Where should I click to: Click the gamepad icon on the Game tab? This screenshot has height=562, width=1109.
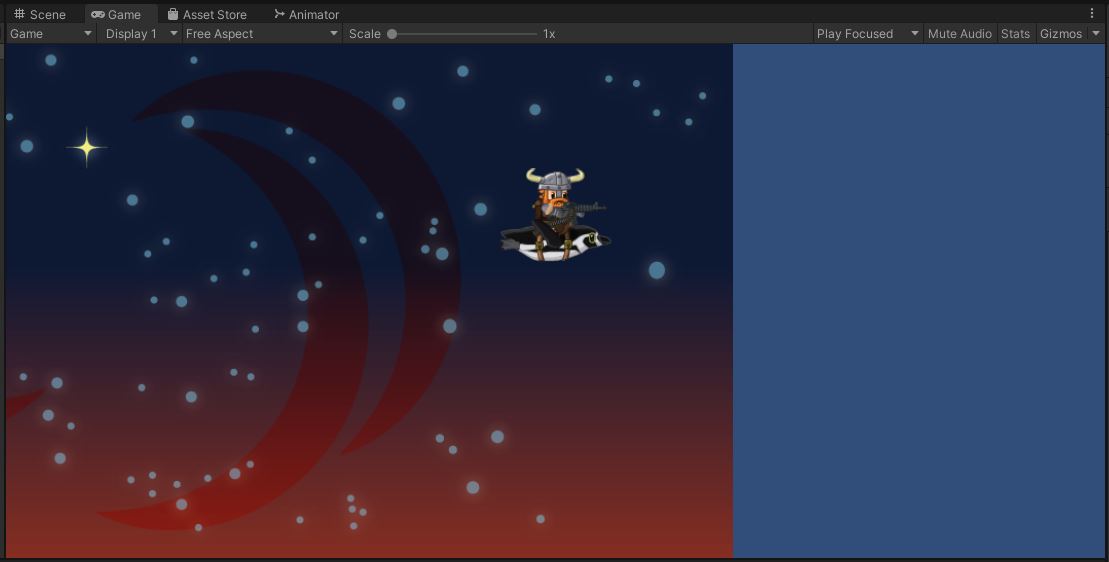pos(98,14)
